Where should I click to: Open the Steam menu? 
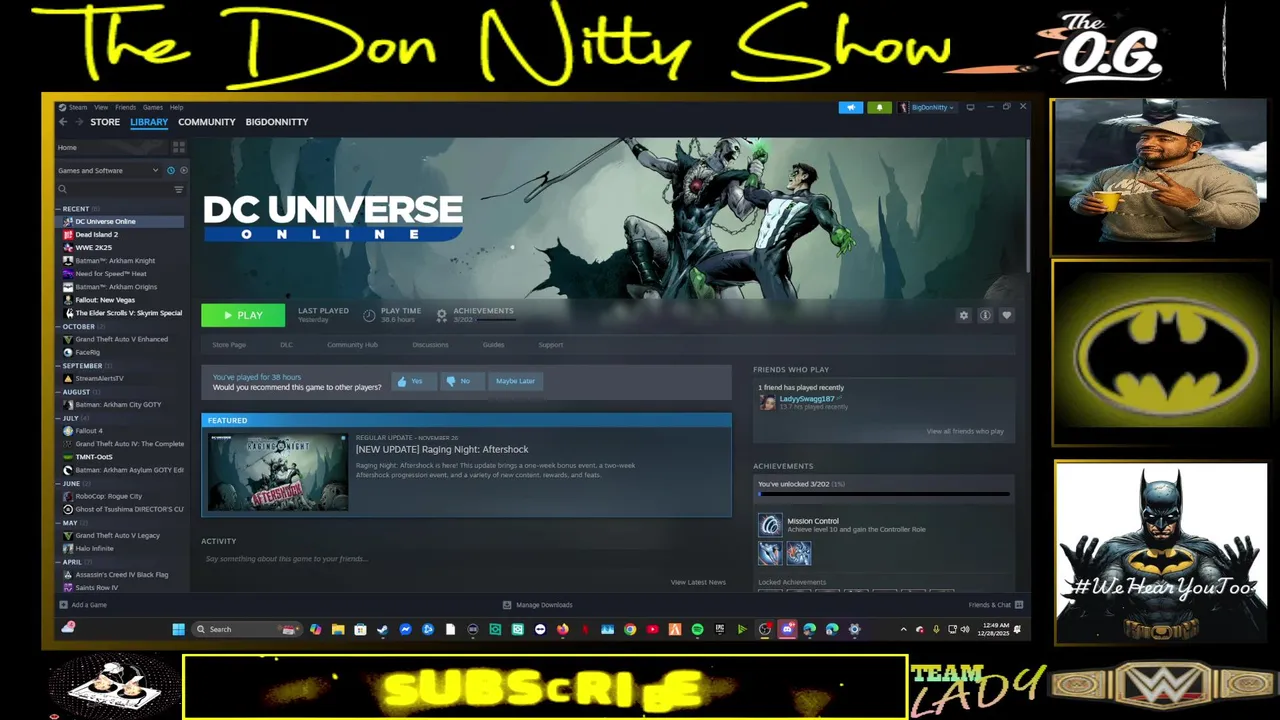click(76, 107)
